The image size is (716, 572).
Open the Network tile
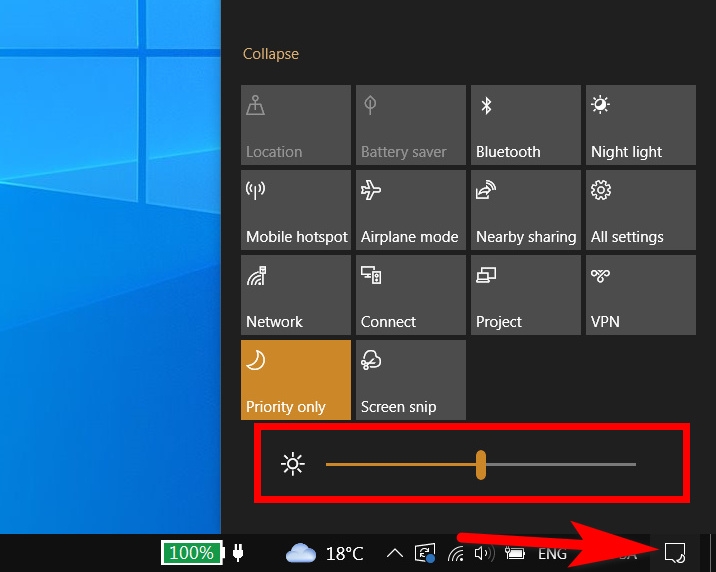pos(296,295)
